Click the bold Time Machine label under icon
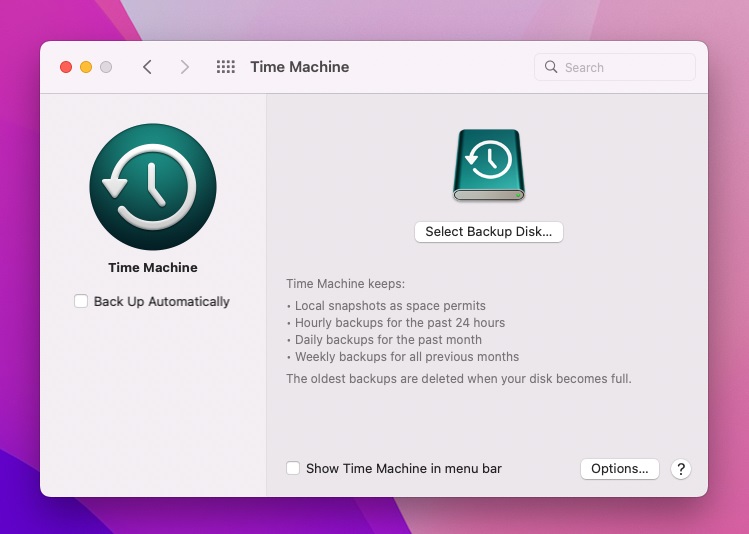The height and width of the screenshot is (534, 749). [x=153, y=267]
